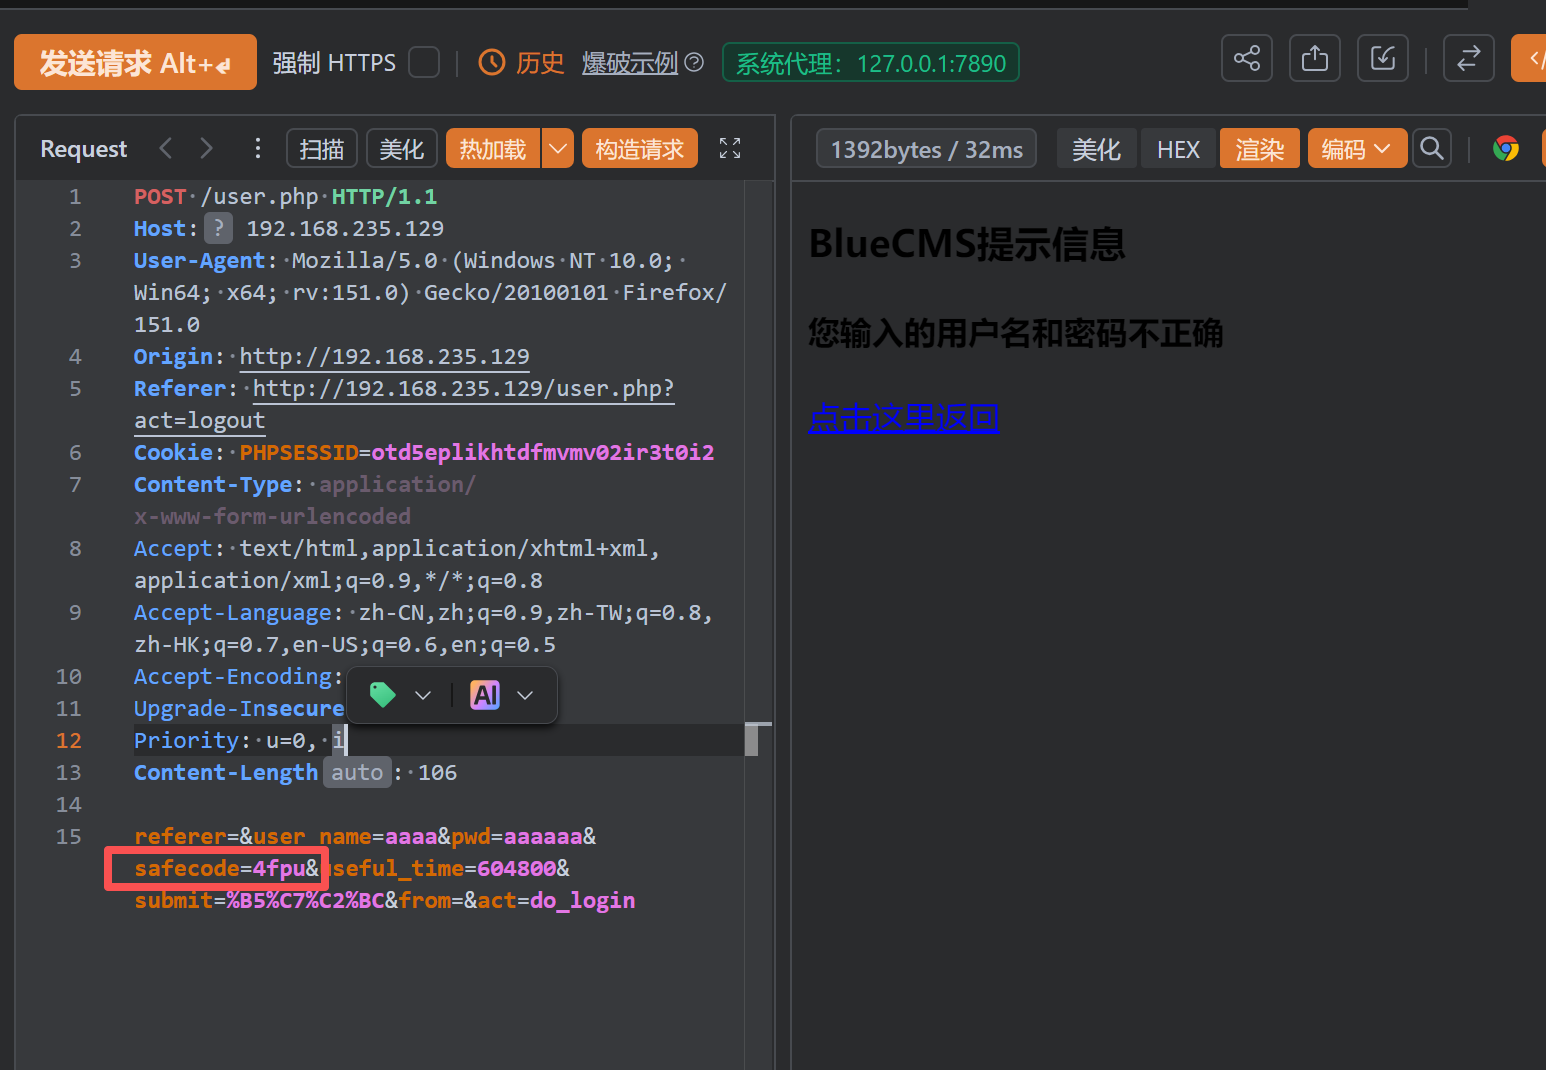Follow the 点击这里返回 link in response
The width and height of the screenshot is (1546, 1070).
click(904, 417)
